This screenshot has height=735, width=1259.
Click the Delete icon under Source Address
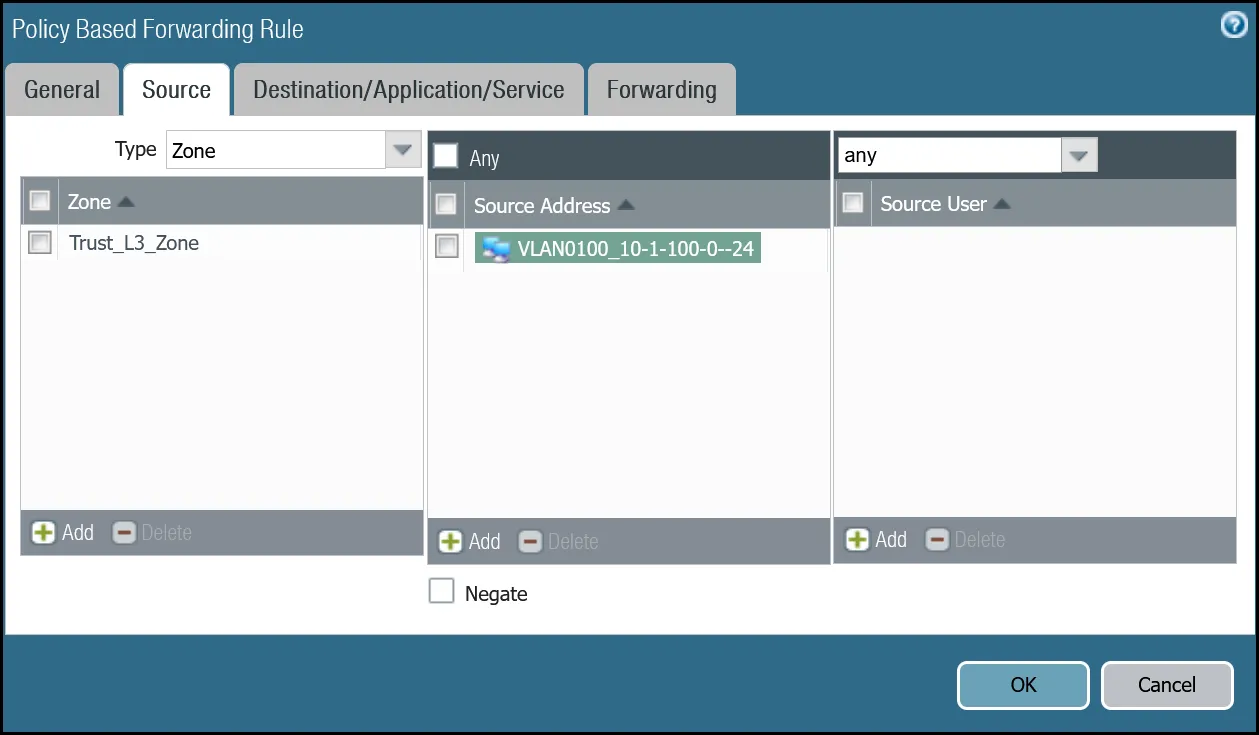tap(530, 541)
